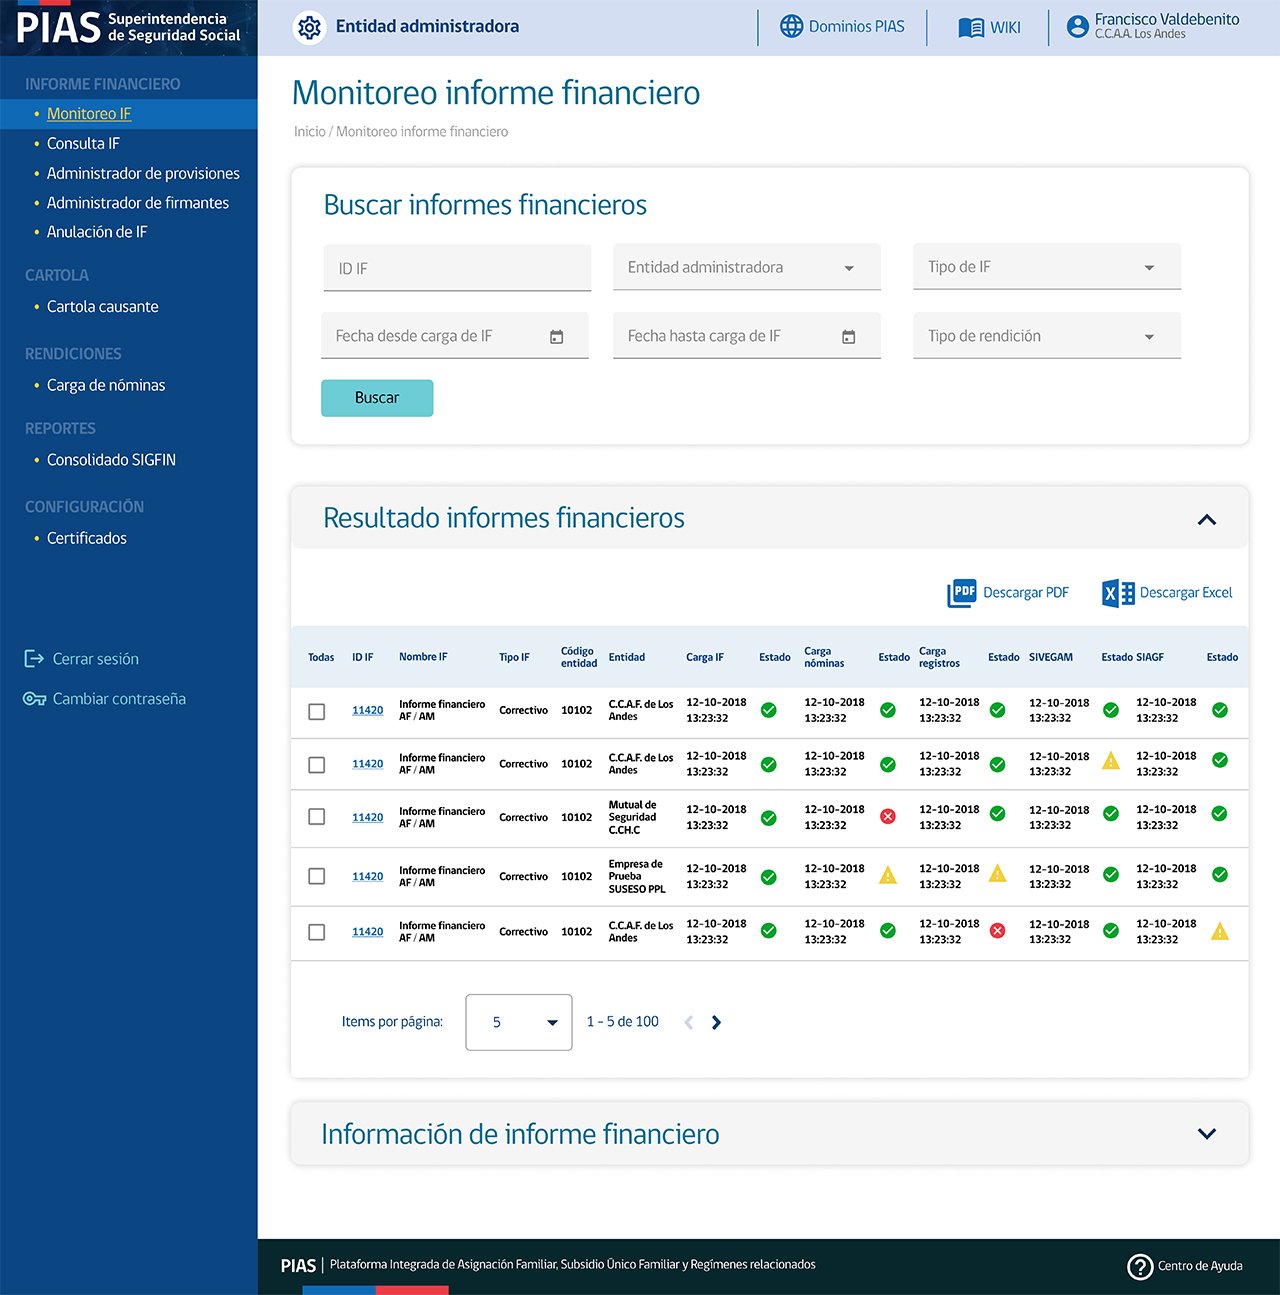Open Dominios PIAS globe icon
This screenshot has height=1295, width=1280.
(791, 27)
